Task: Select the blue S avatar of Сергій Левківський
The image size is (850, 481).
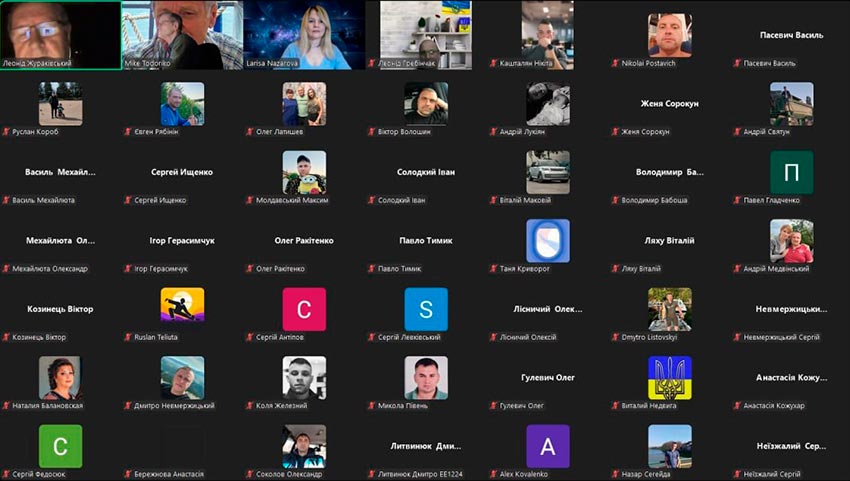Action: pos(426,309)
